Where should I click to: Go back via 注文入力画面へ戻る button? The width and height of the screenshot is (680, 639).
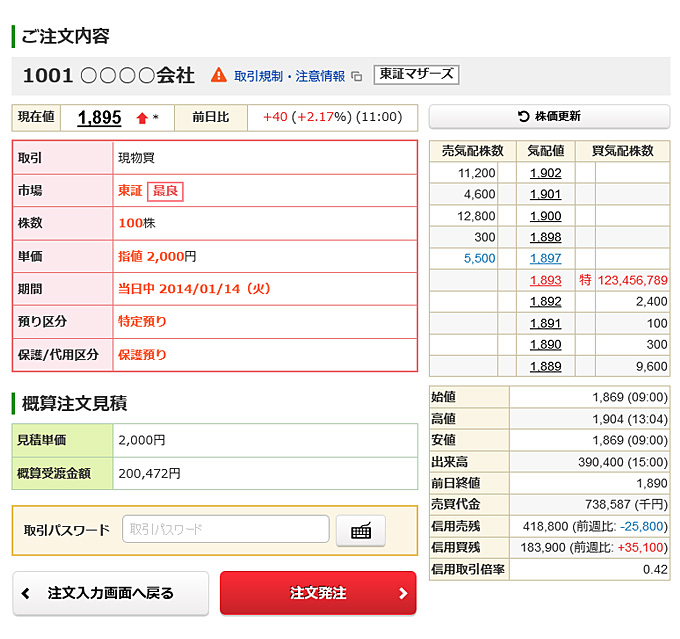click(x=111, y=593)
